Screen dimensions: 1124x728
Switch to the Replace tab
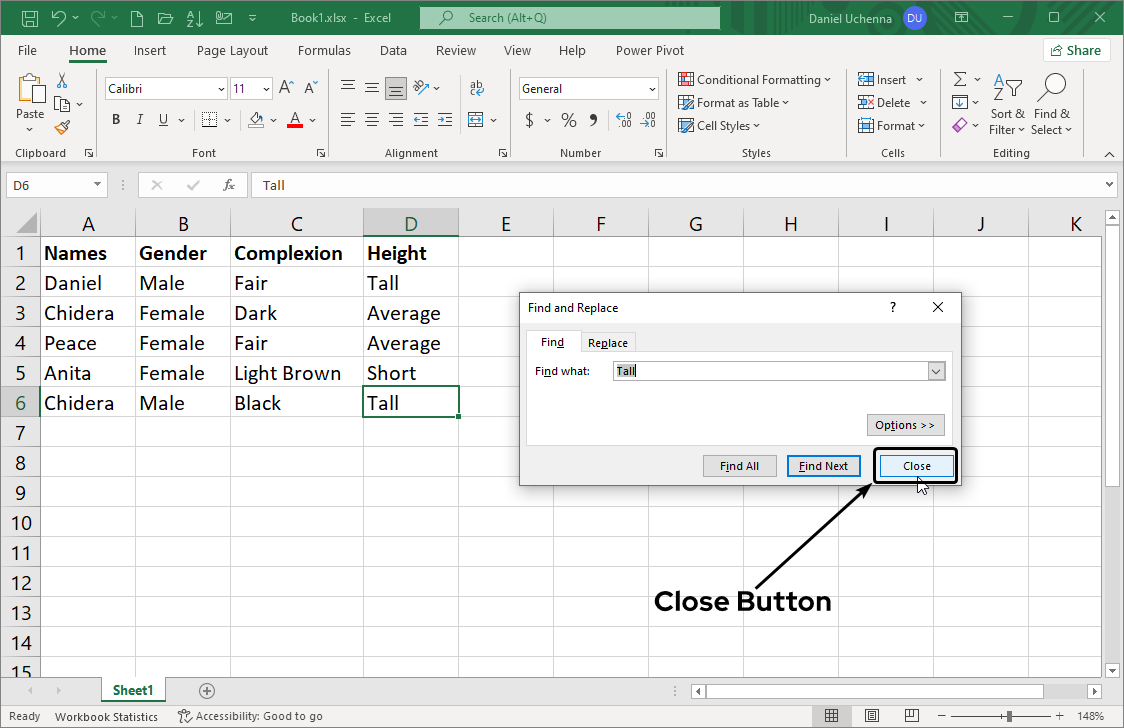[x=607, y=343]
